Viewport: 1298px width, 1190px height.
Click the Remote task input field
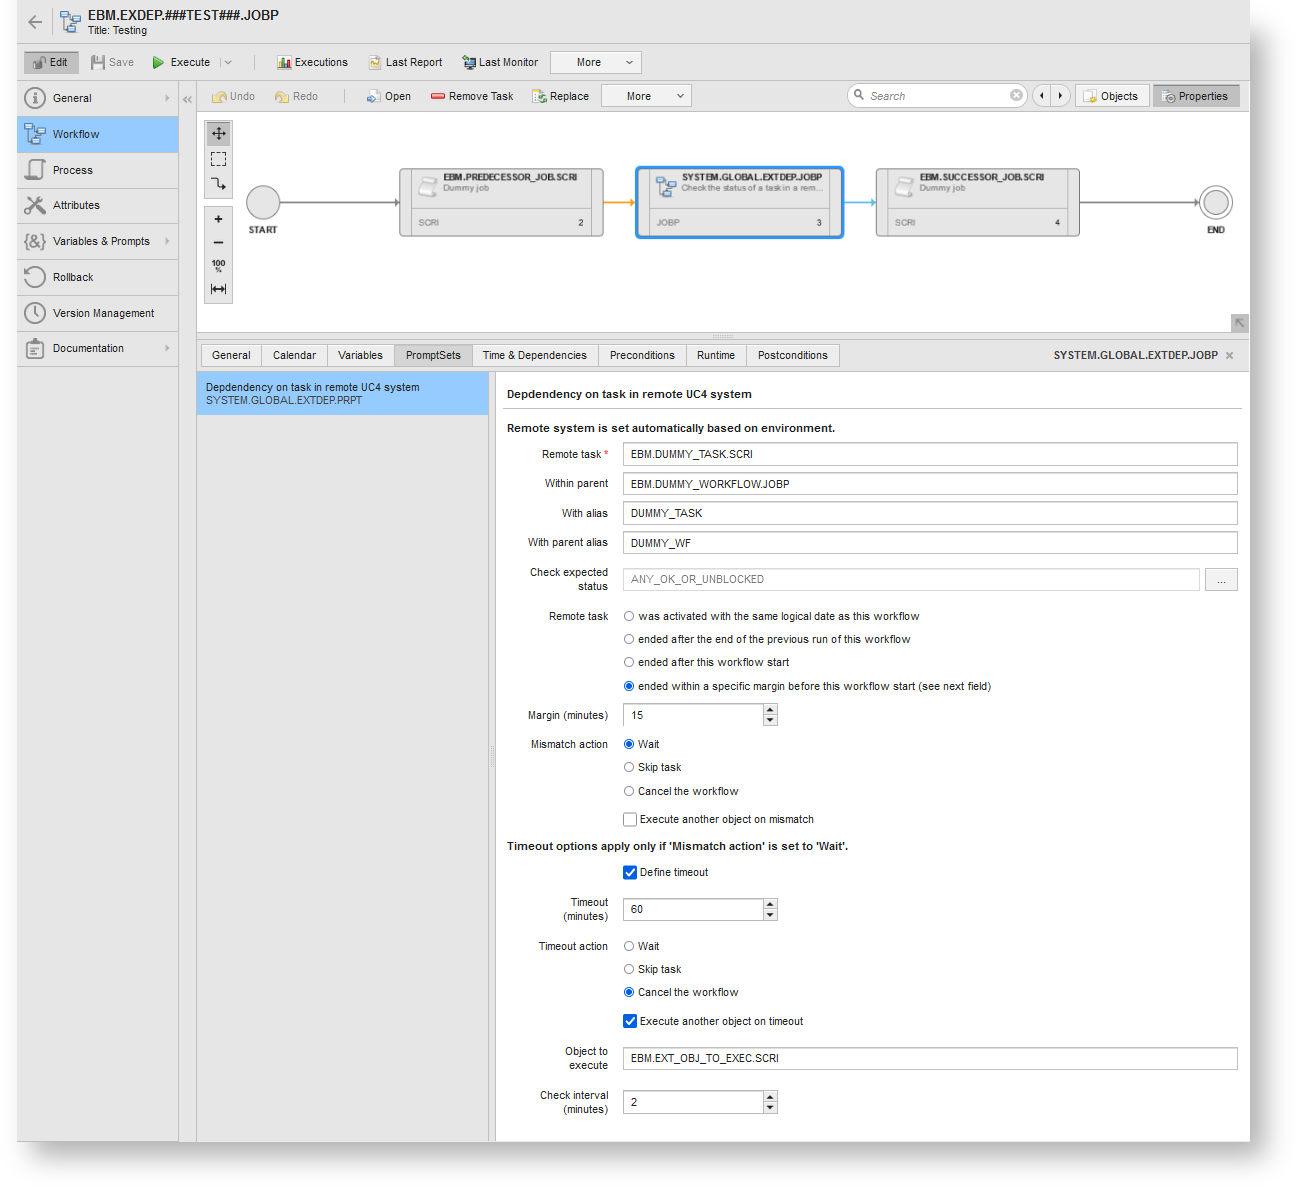(930, 454)
